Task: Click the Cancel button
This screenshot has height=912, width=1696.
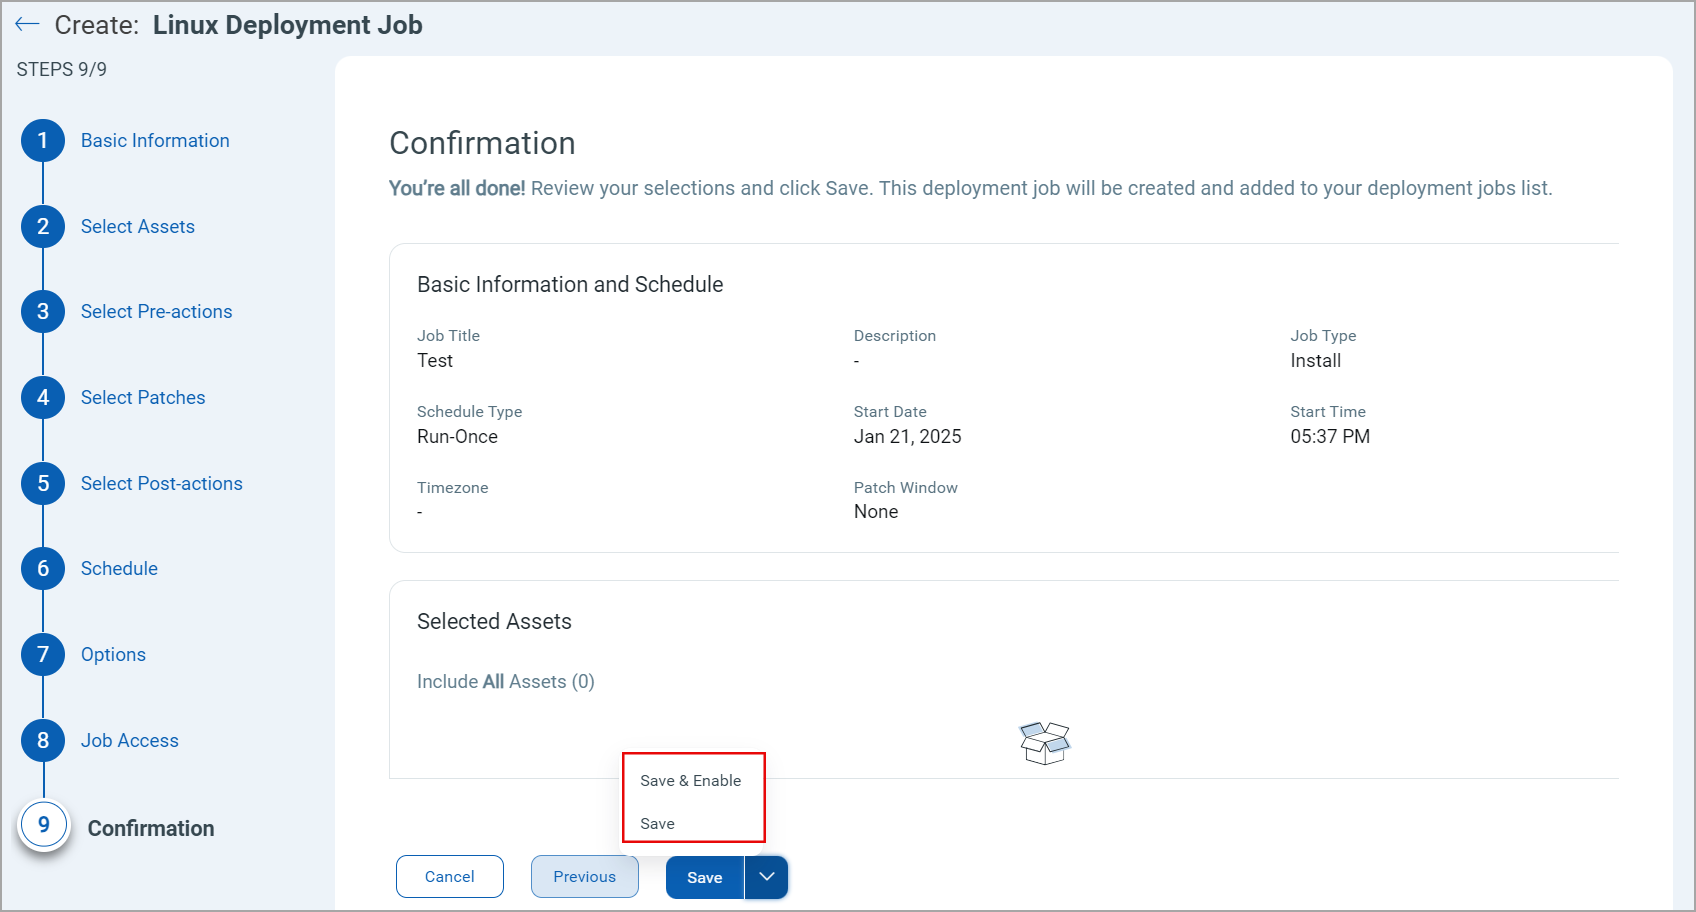Action: (x=450, y=877)
